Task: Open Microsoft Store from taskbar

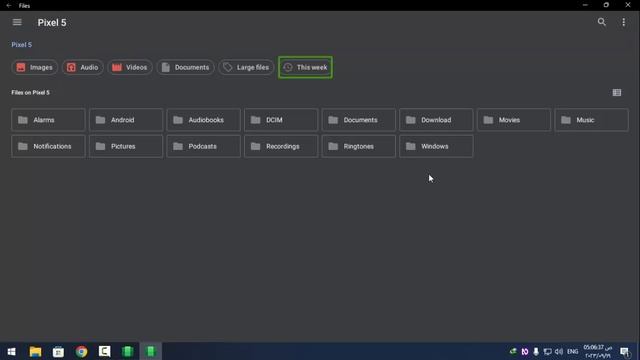Action: [58, 351]
